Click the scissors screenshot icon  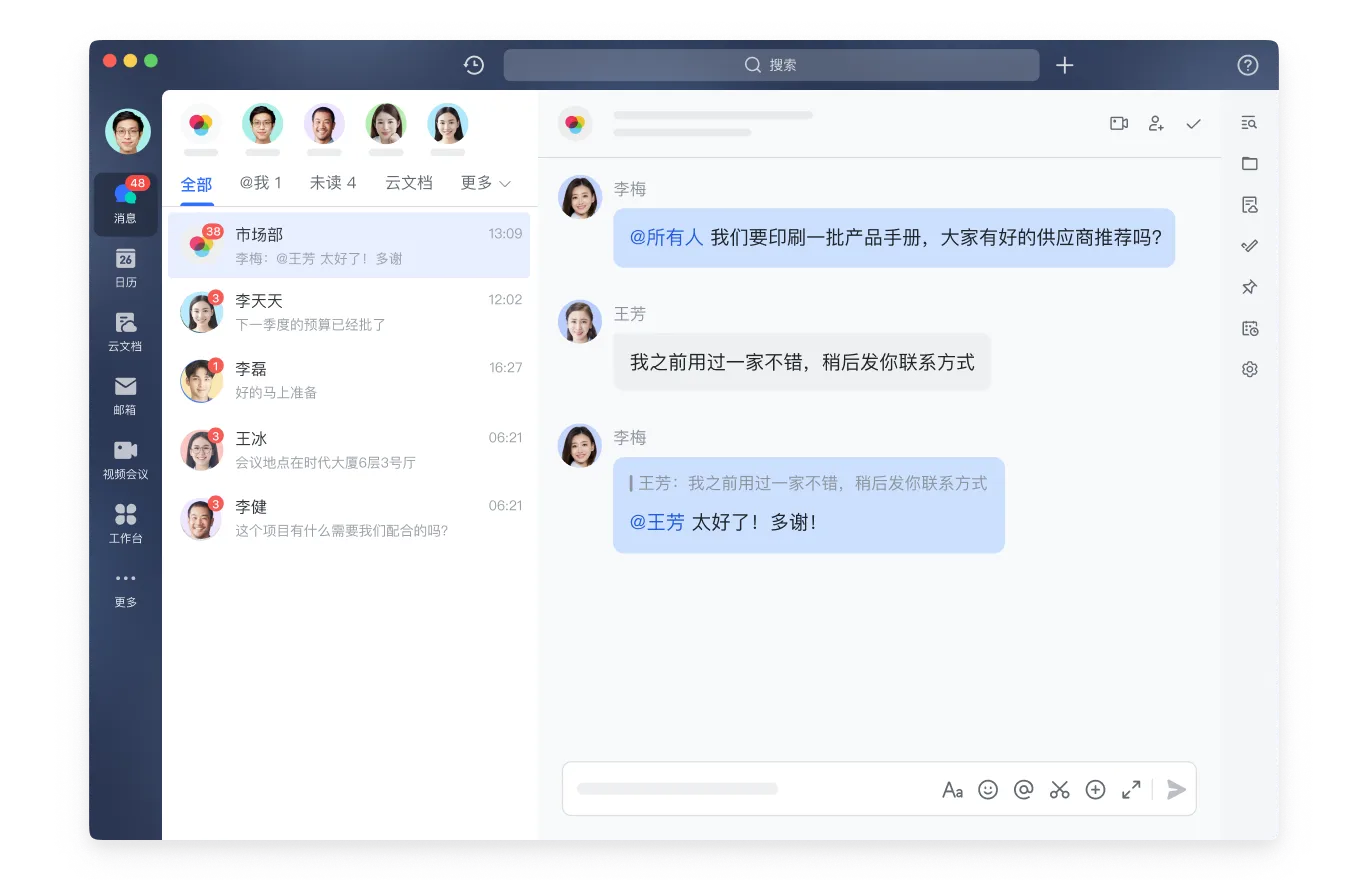(x=1059, y=790)
